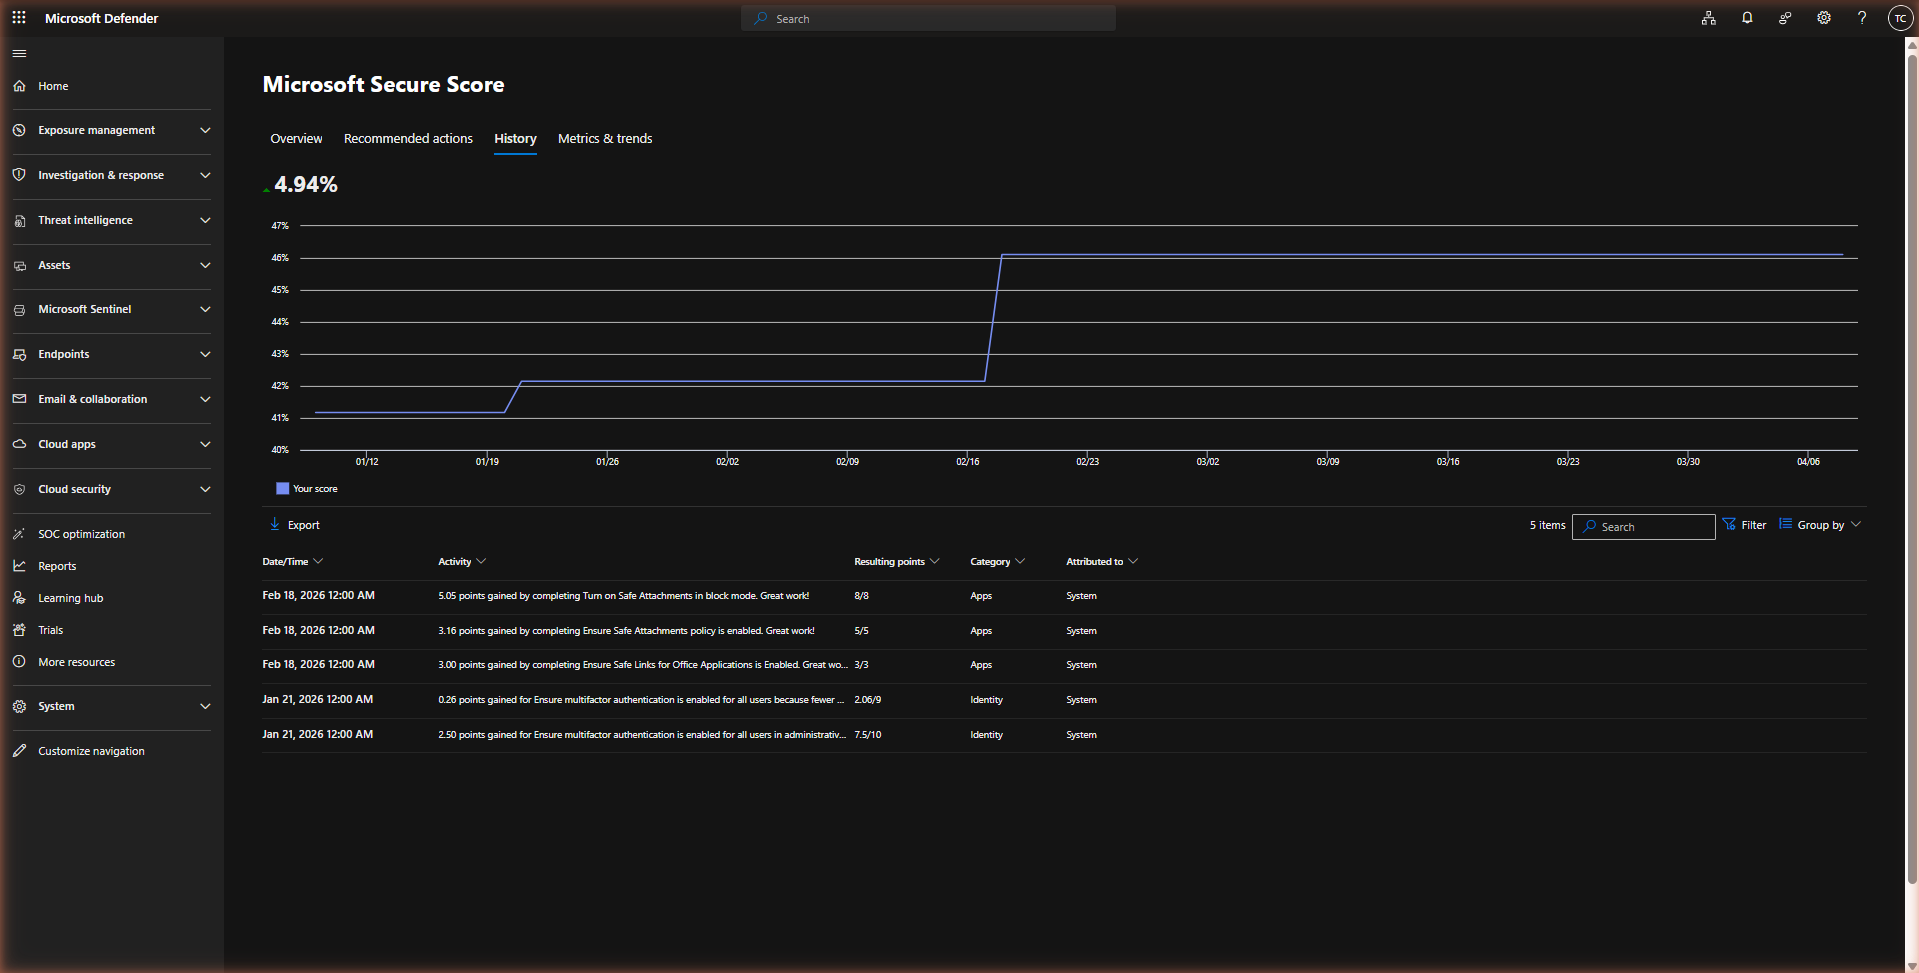Click the System gear icon in sidebar
Image resolution: width=1919 pixels, height=973 pixels.
[x=19, y=706]
